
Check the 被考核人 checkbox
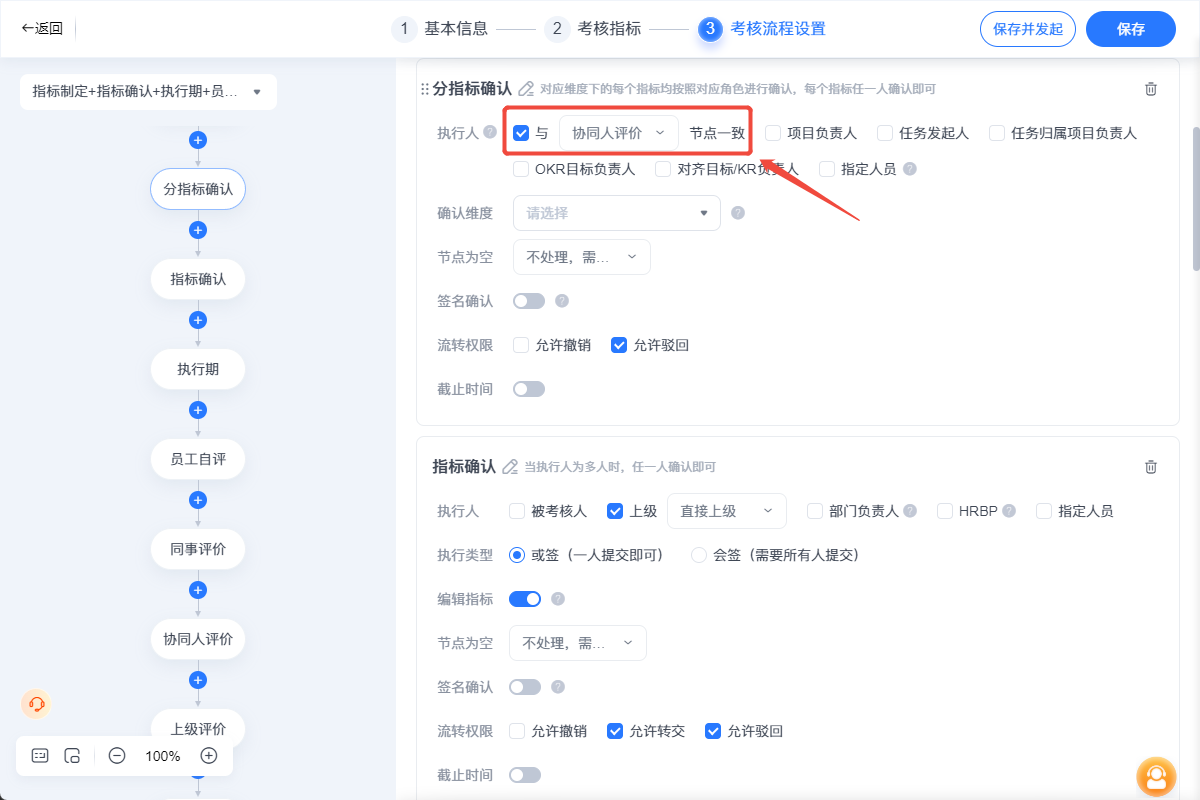coord(517,511)
